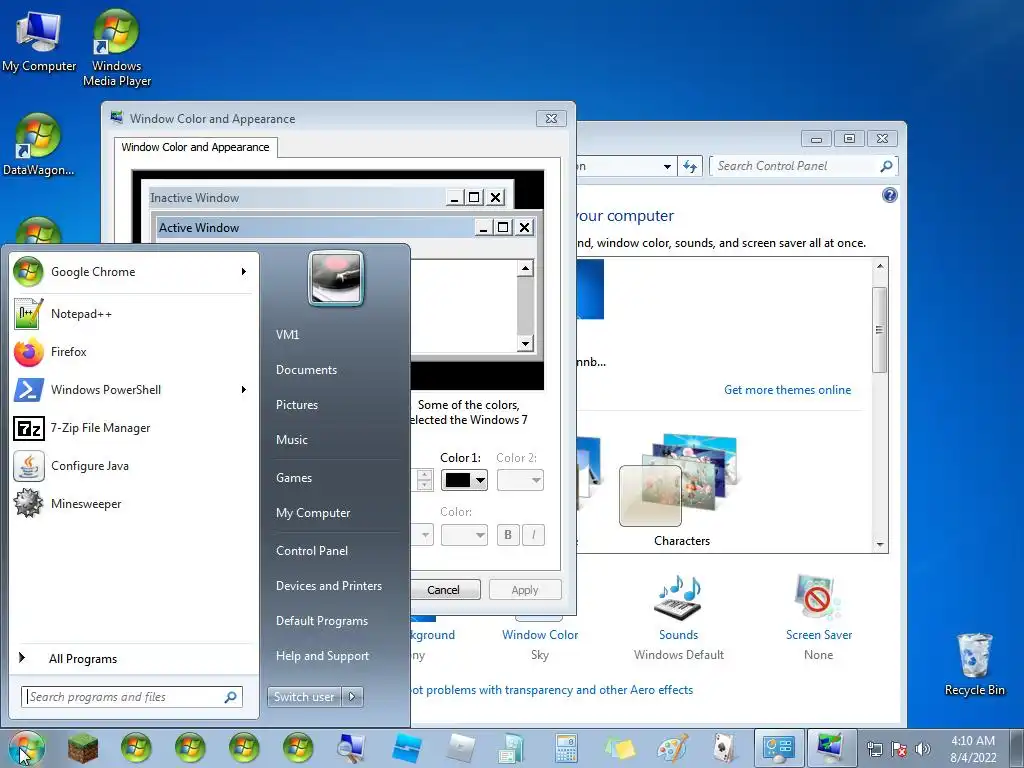Click the Minecraft grass block taskbar icon
1024x768 pixels.
click(x=83, y=748)
